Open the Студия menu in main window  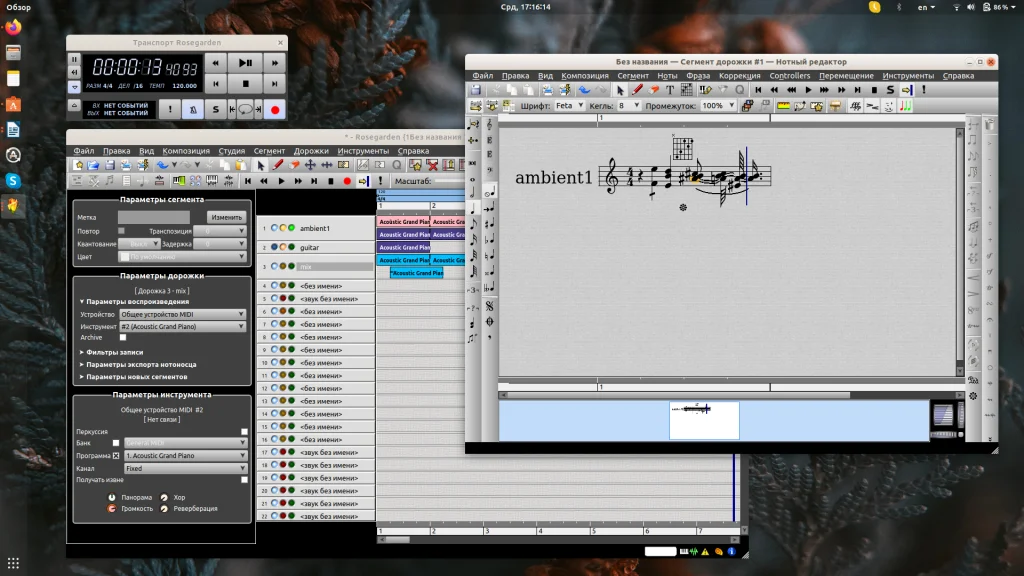pyautogui.click(x=231, y=151)
